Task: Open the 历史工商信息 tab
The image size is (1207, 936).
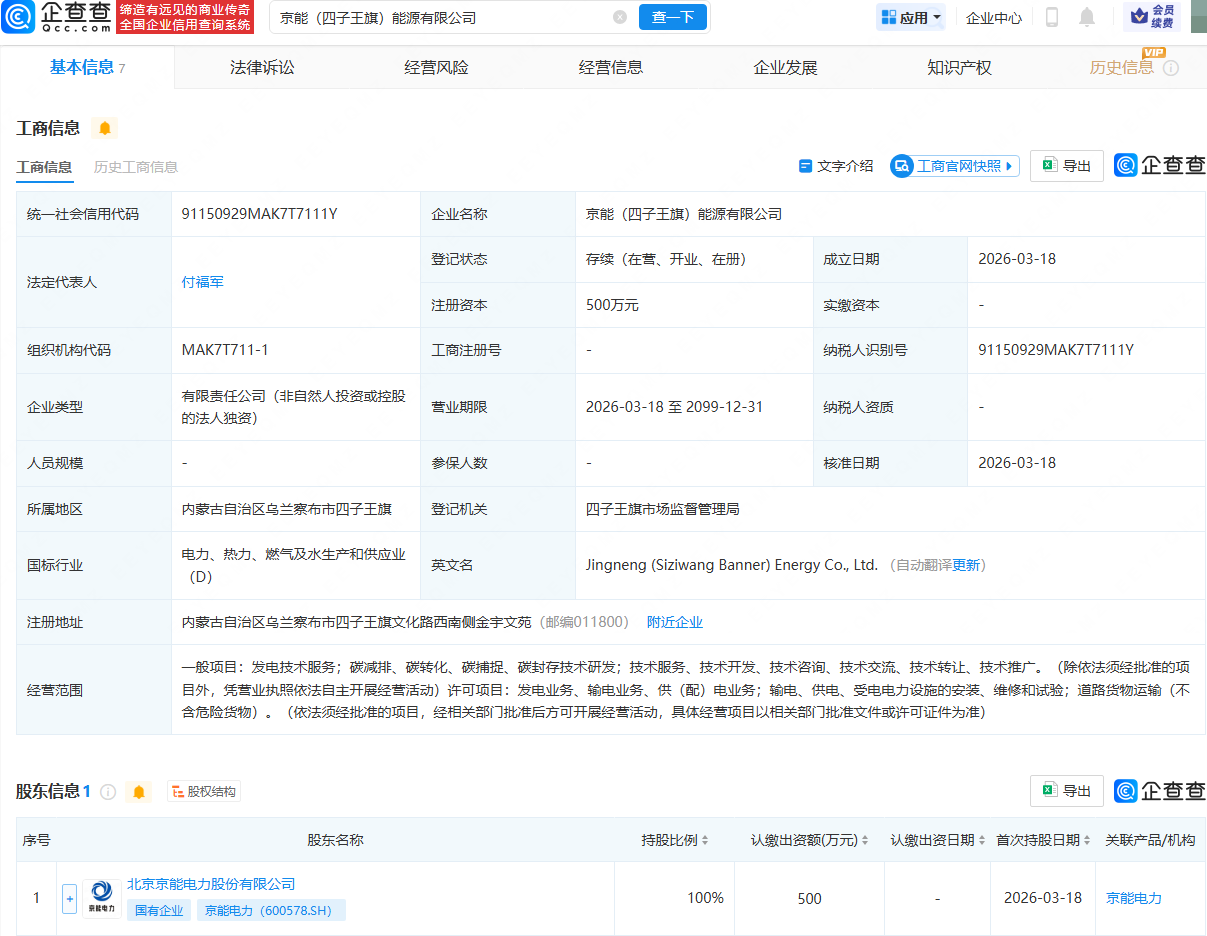Action: click(135, 166)
